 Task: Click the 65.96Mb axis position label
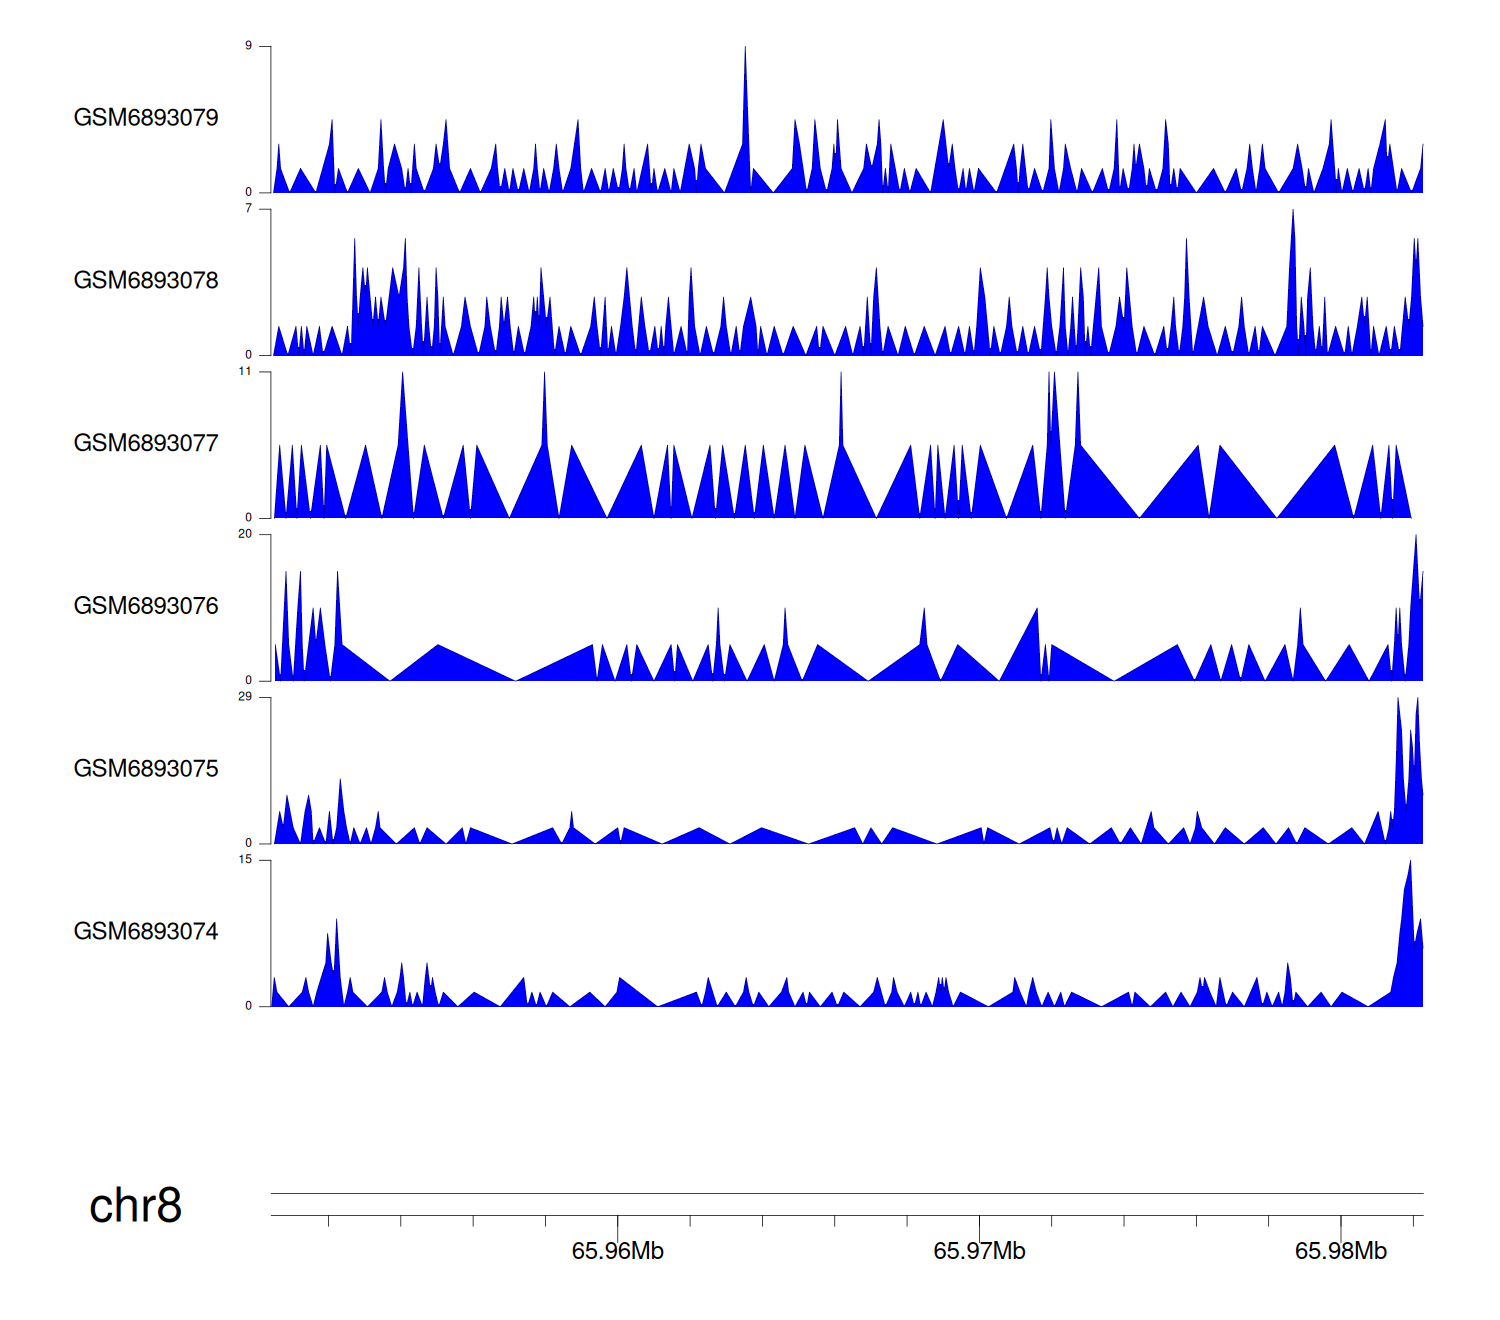tap(617, 1251)
